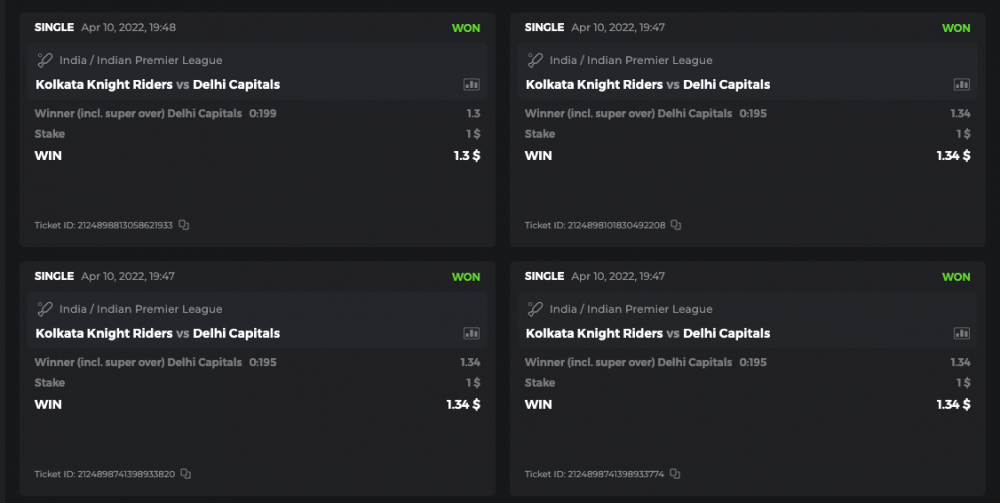
Task: Click India / Indian Premier League on ticket ending 933774
Action: click(631, 309)
